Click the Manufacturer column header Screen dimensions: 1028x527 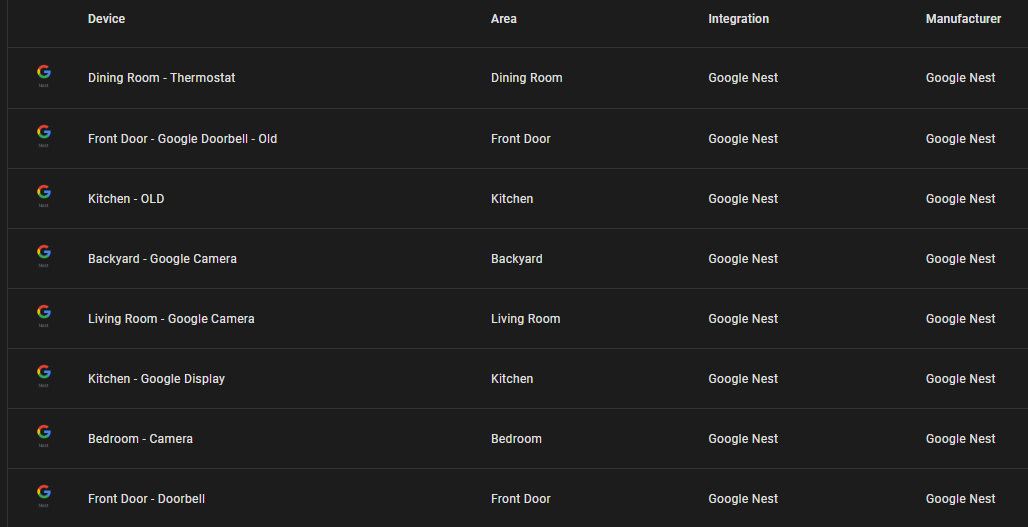tap(963, 19)
